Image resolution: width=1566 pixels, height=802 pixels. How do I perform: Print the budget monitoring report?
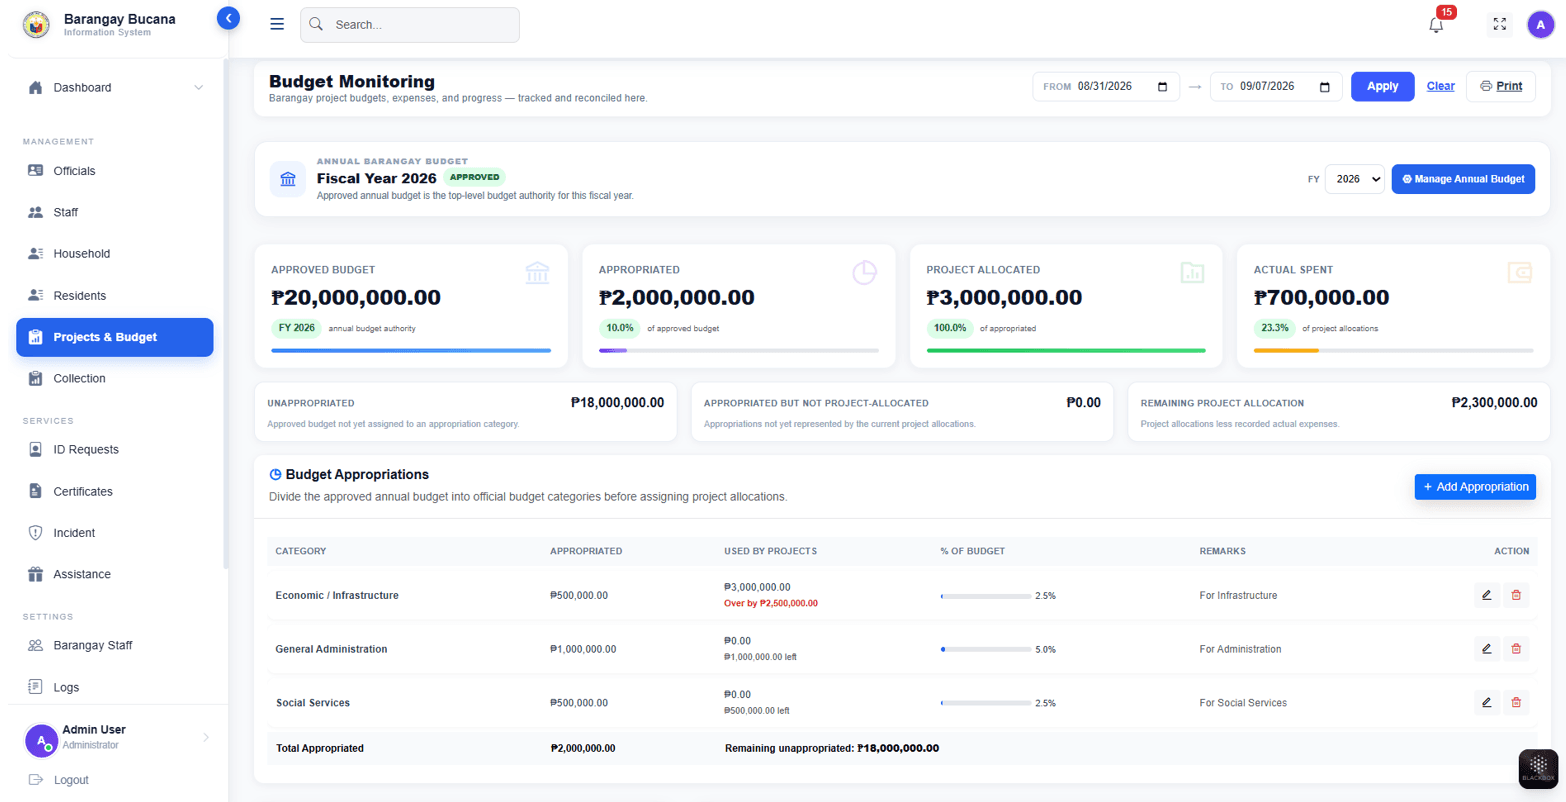click(1500, 87)
